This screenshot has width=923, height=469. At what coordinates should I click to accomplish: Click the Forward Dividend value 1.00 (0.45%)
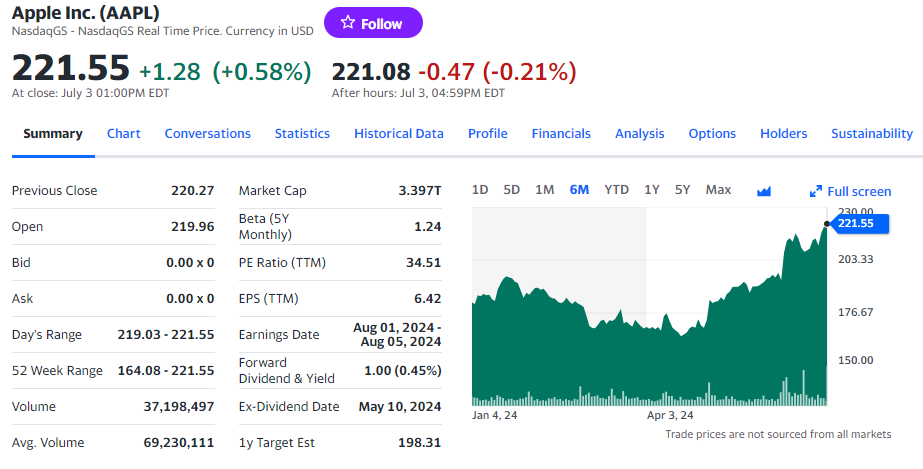coord(403,370)
